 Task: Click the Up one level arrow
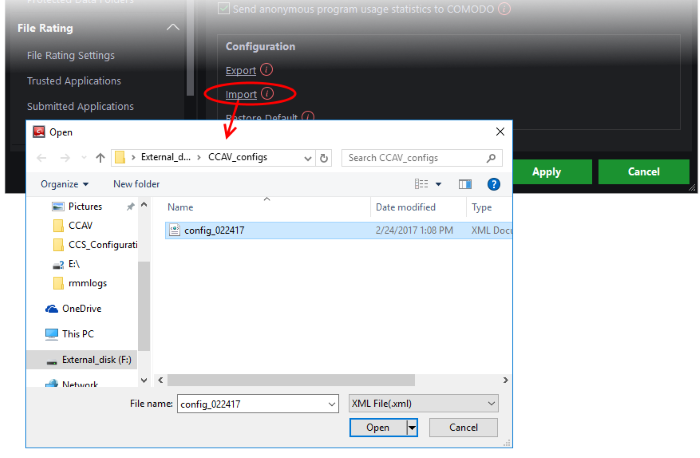point(100,158)
